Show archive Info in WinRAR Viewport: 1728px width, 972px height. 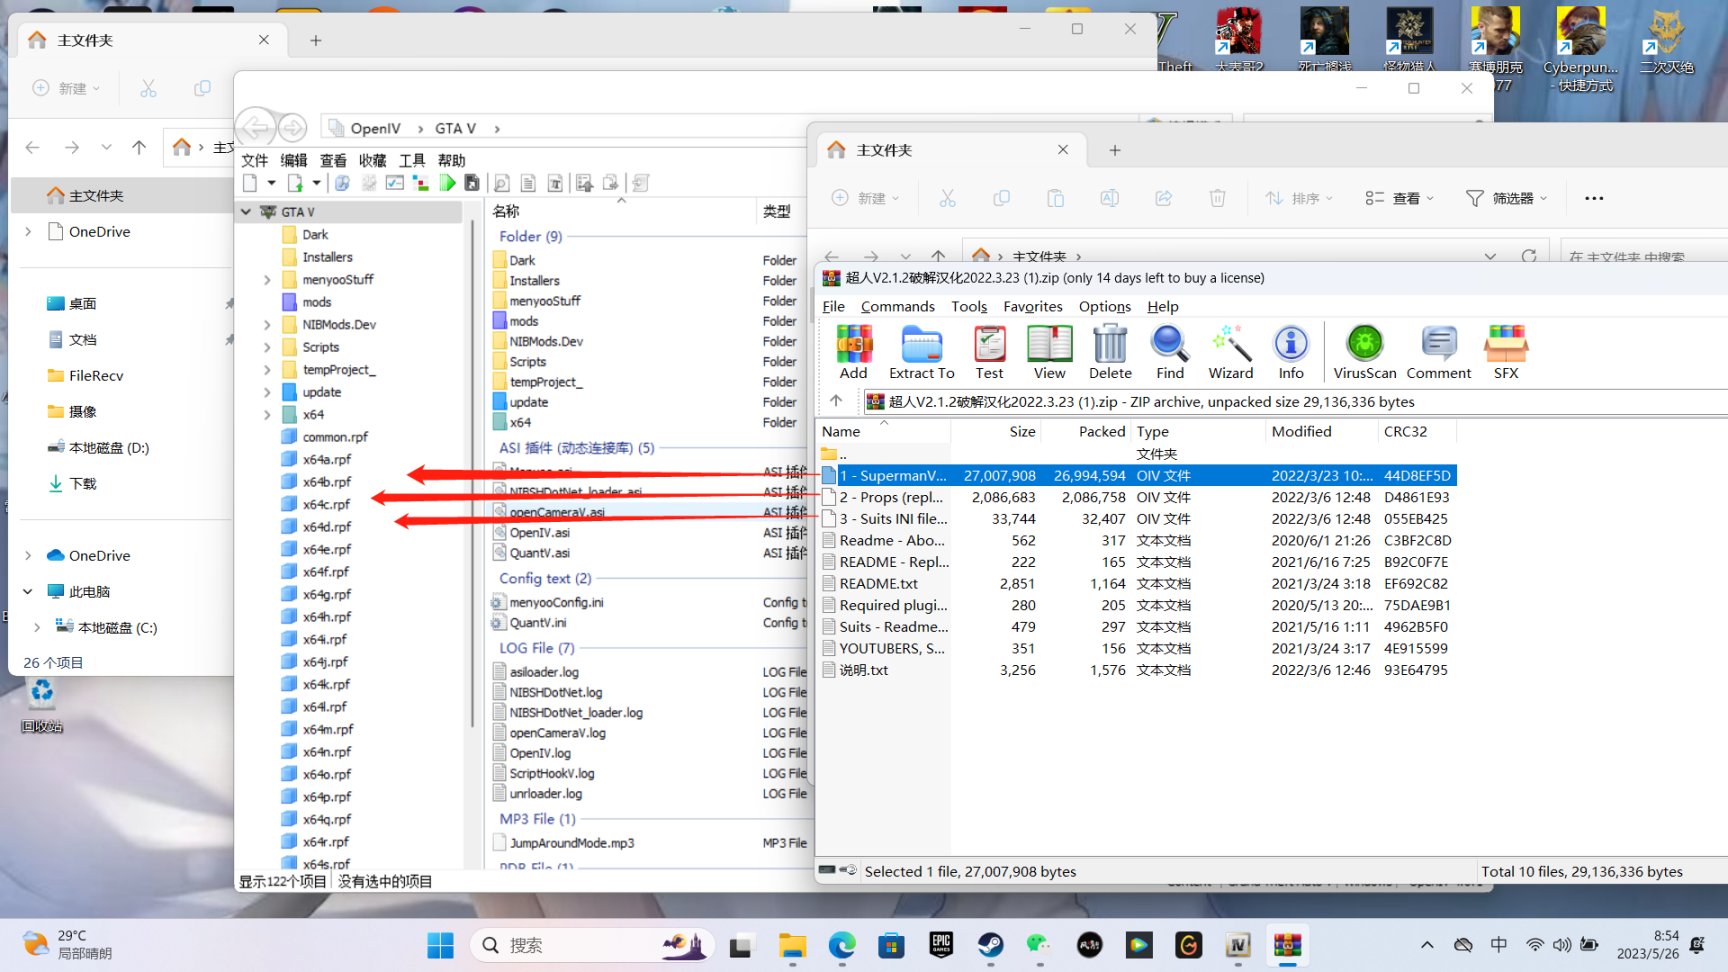(1291, 353)
